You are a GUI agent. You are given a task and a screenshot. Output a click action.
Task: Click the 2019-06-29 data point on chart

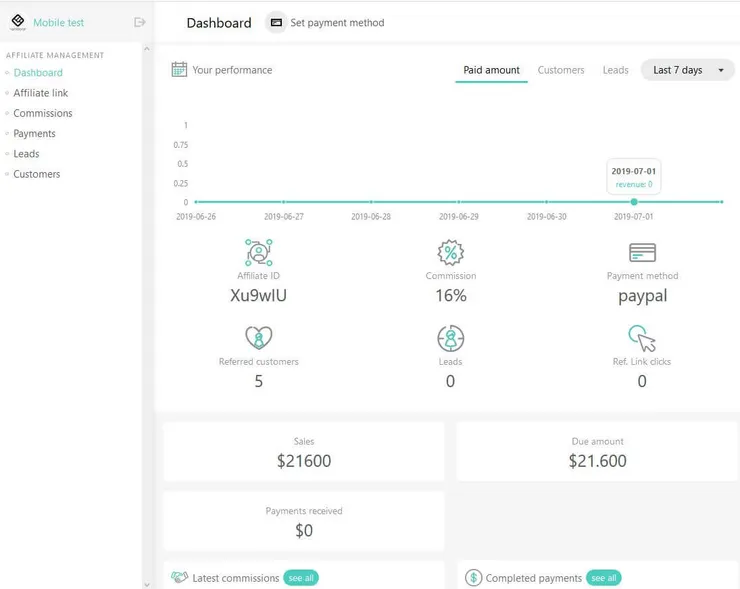pos(459,202)
